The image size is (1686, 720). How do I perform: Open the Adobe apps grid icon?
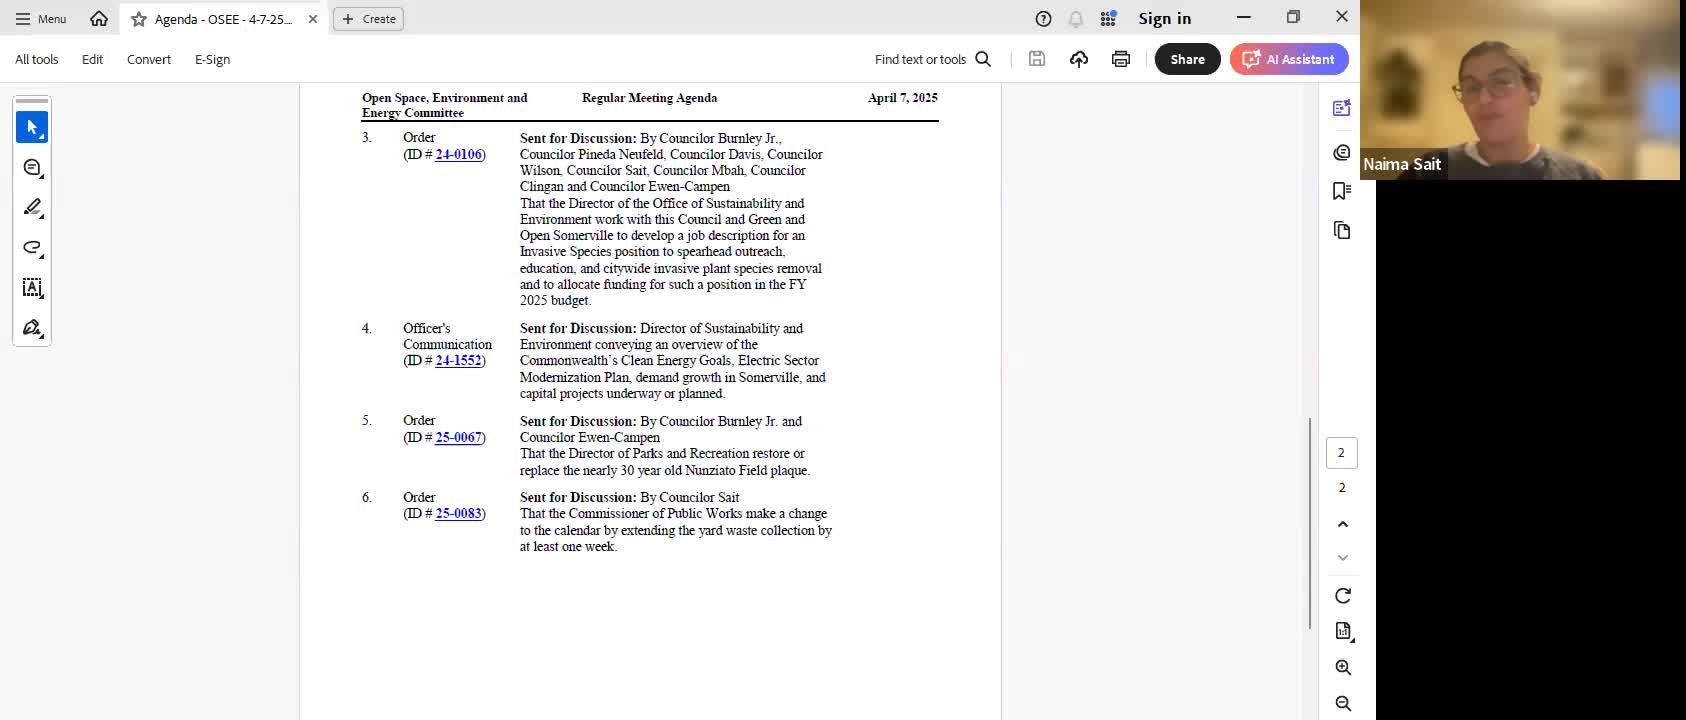1108,19
